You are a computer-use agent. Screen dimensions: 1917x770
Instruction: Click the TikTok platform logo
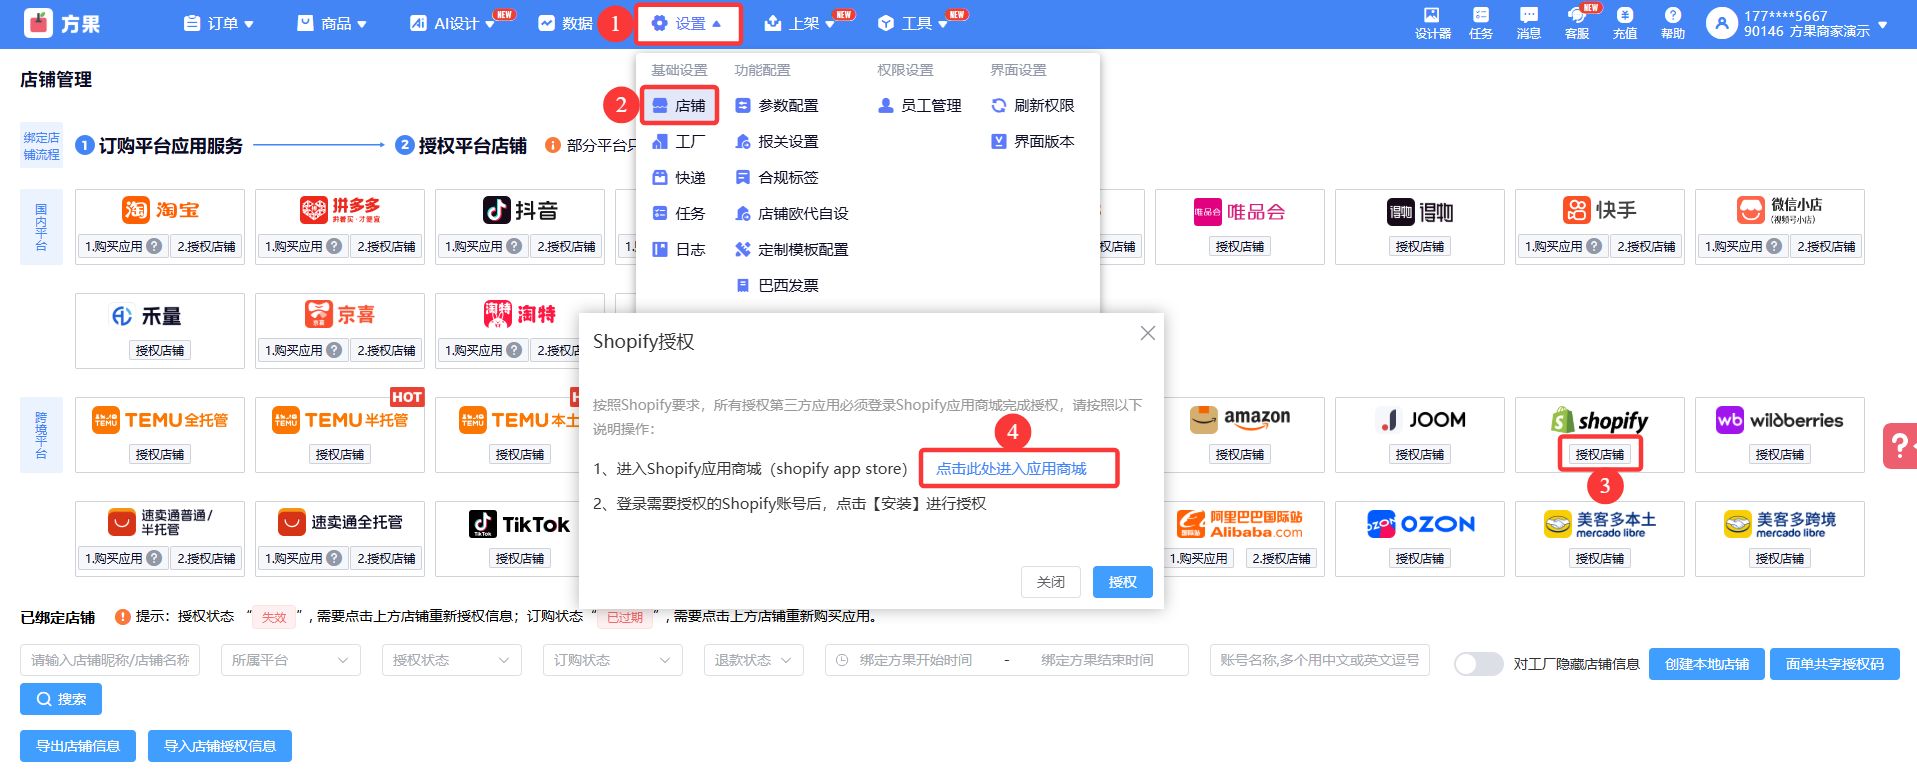520,524
